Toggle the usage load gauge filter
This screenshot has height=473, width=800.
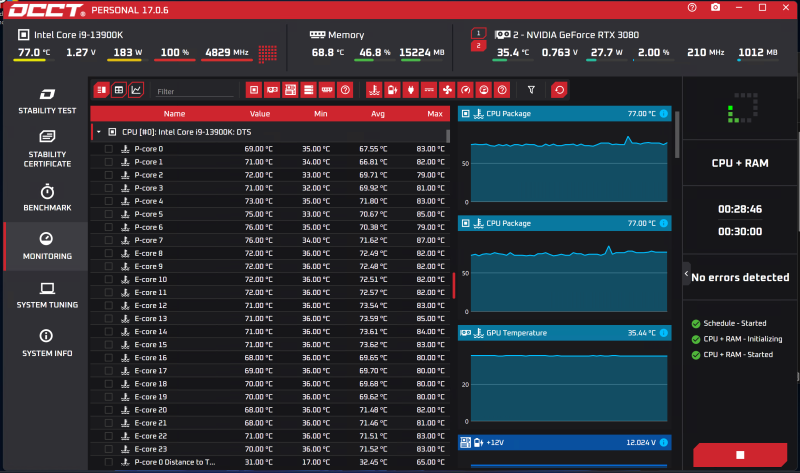[x=484, y=90]
